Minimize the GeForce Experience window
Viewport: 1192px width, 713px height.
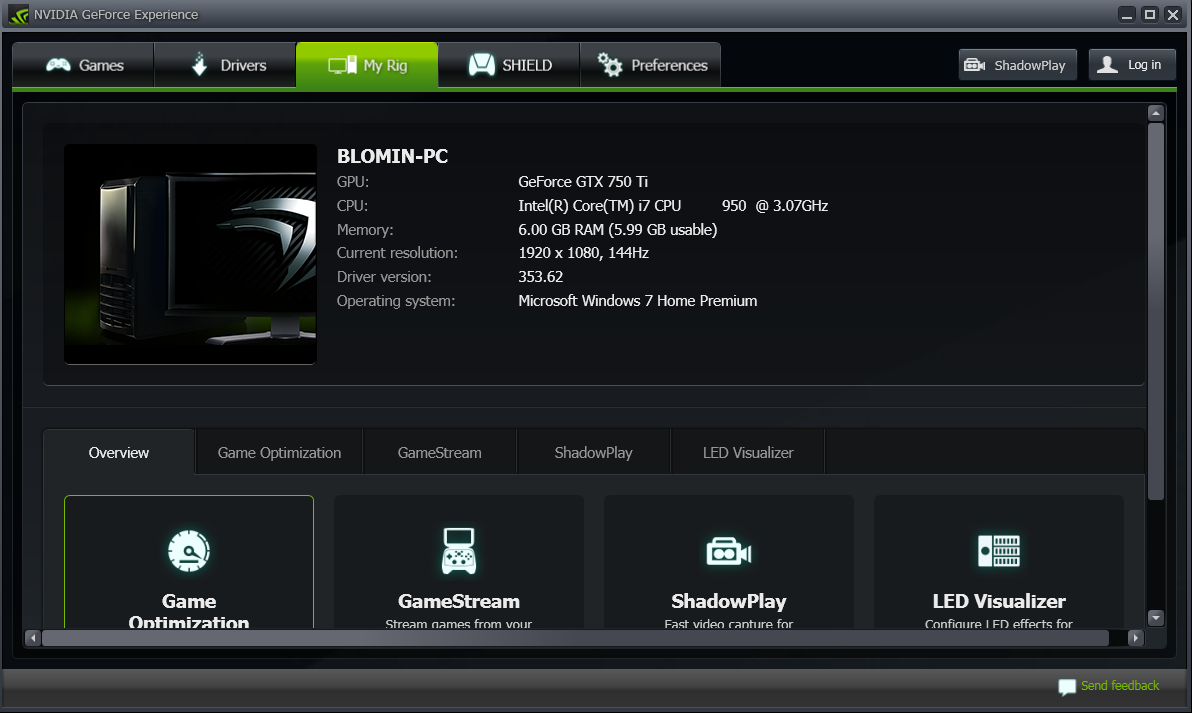tap(1127, 14)
